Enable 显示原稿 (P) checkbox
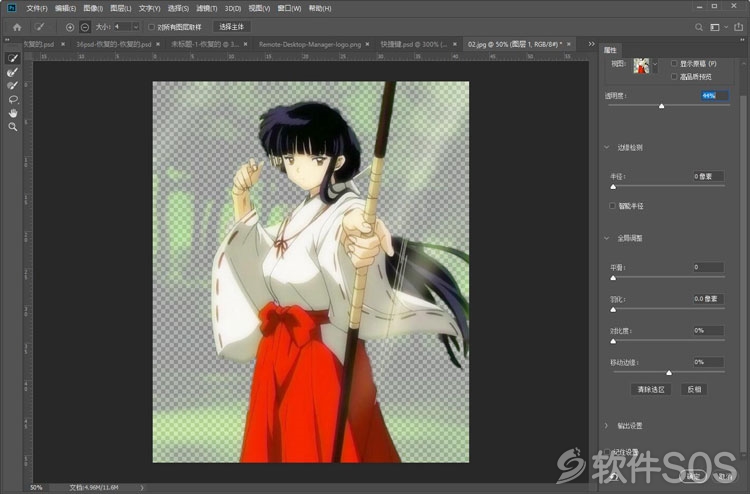750x494 pixels. [x=674, y=64]
